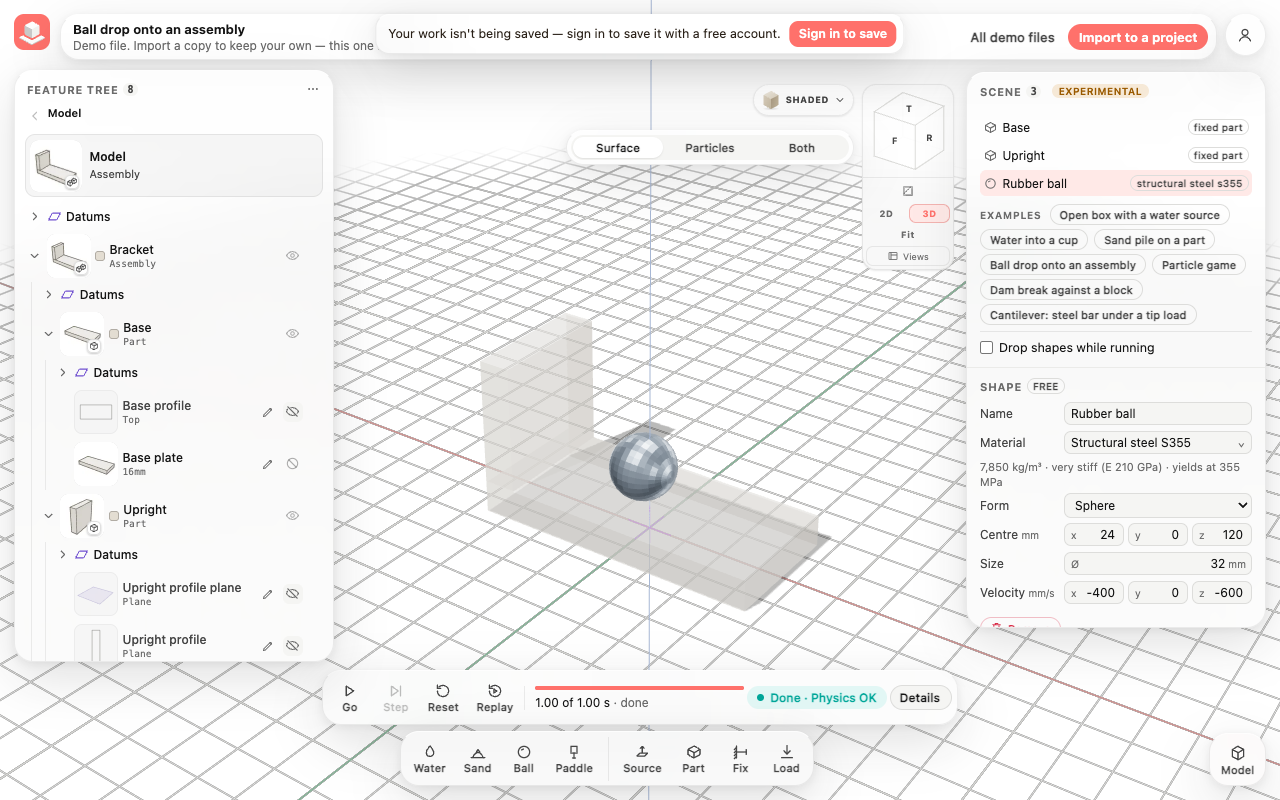Toggle visibility of Upright part
1280x800 pixels.
(x=293, y=516)
